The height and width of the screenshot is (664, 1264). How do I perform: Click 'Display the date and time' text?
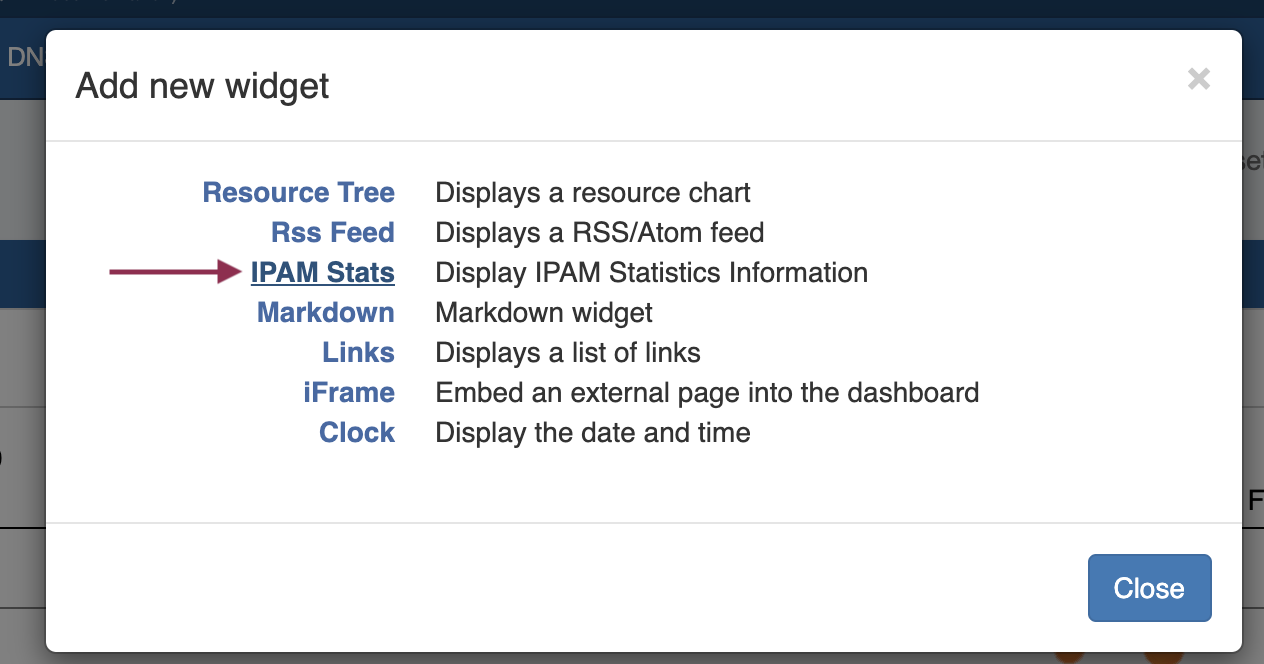click(x=592, y=433)
